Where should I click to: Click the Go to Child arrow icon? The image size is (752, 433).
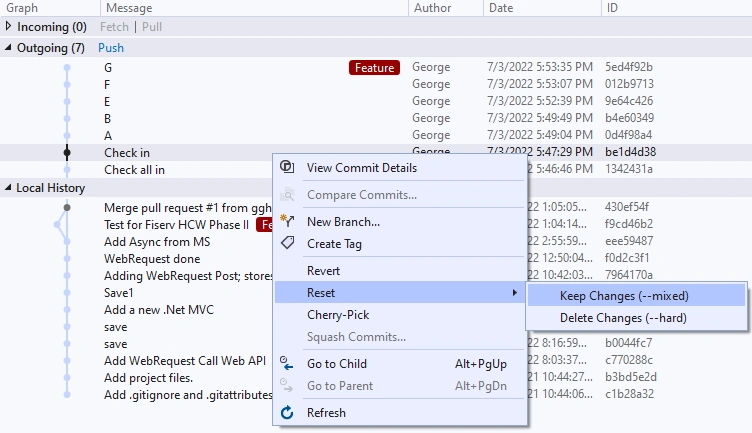286,363
